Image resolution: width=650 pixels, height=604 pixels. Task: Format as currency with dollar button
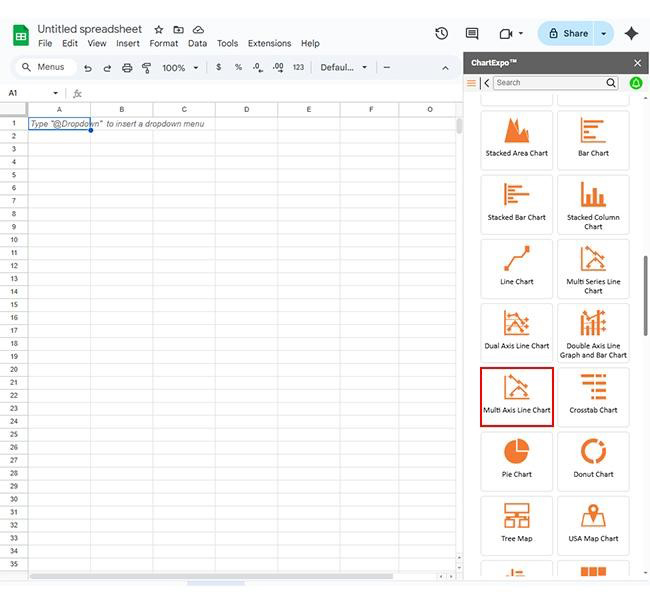219,68
